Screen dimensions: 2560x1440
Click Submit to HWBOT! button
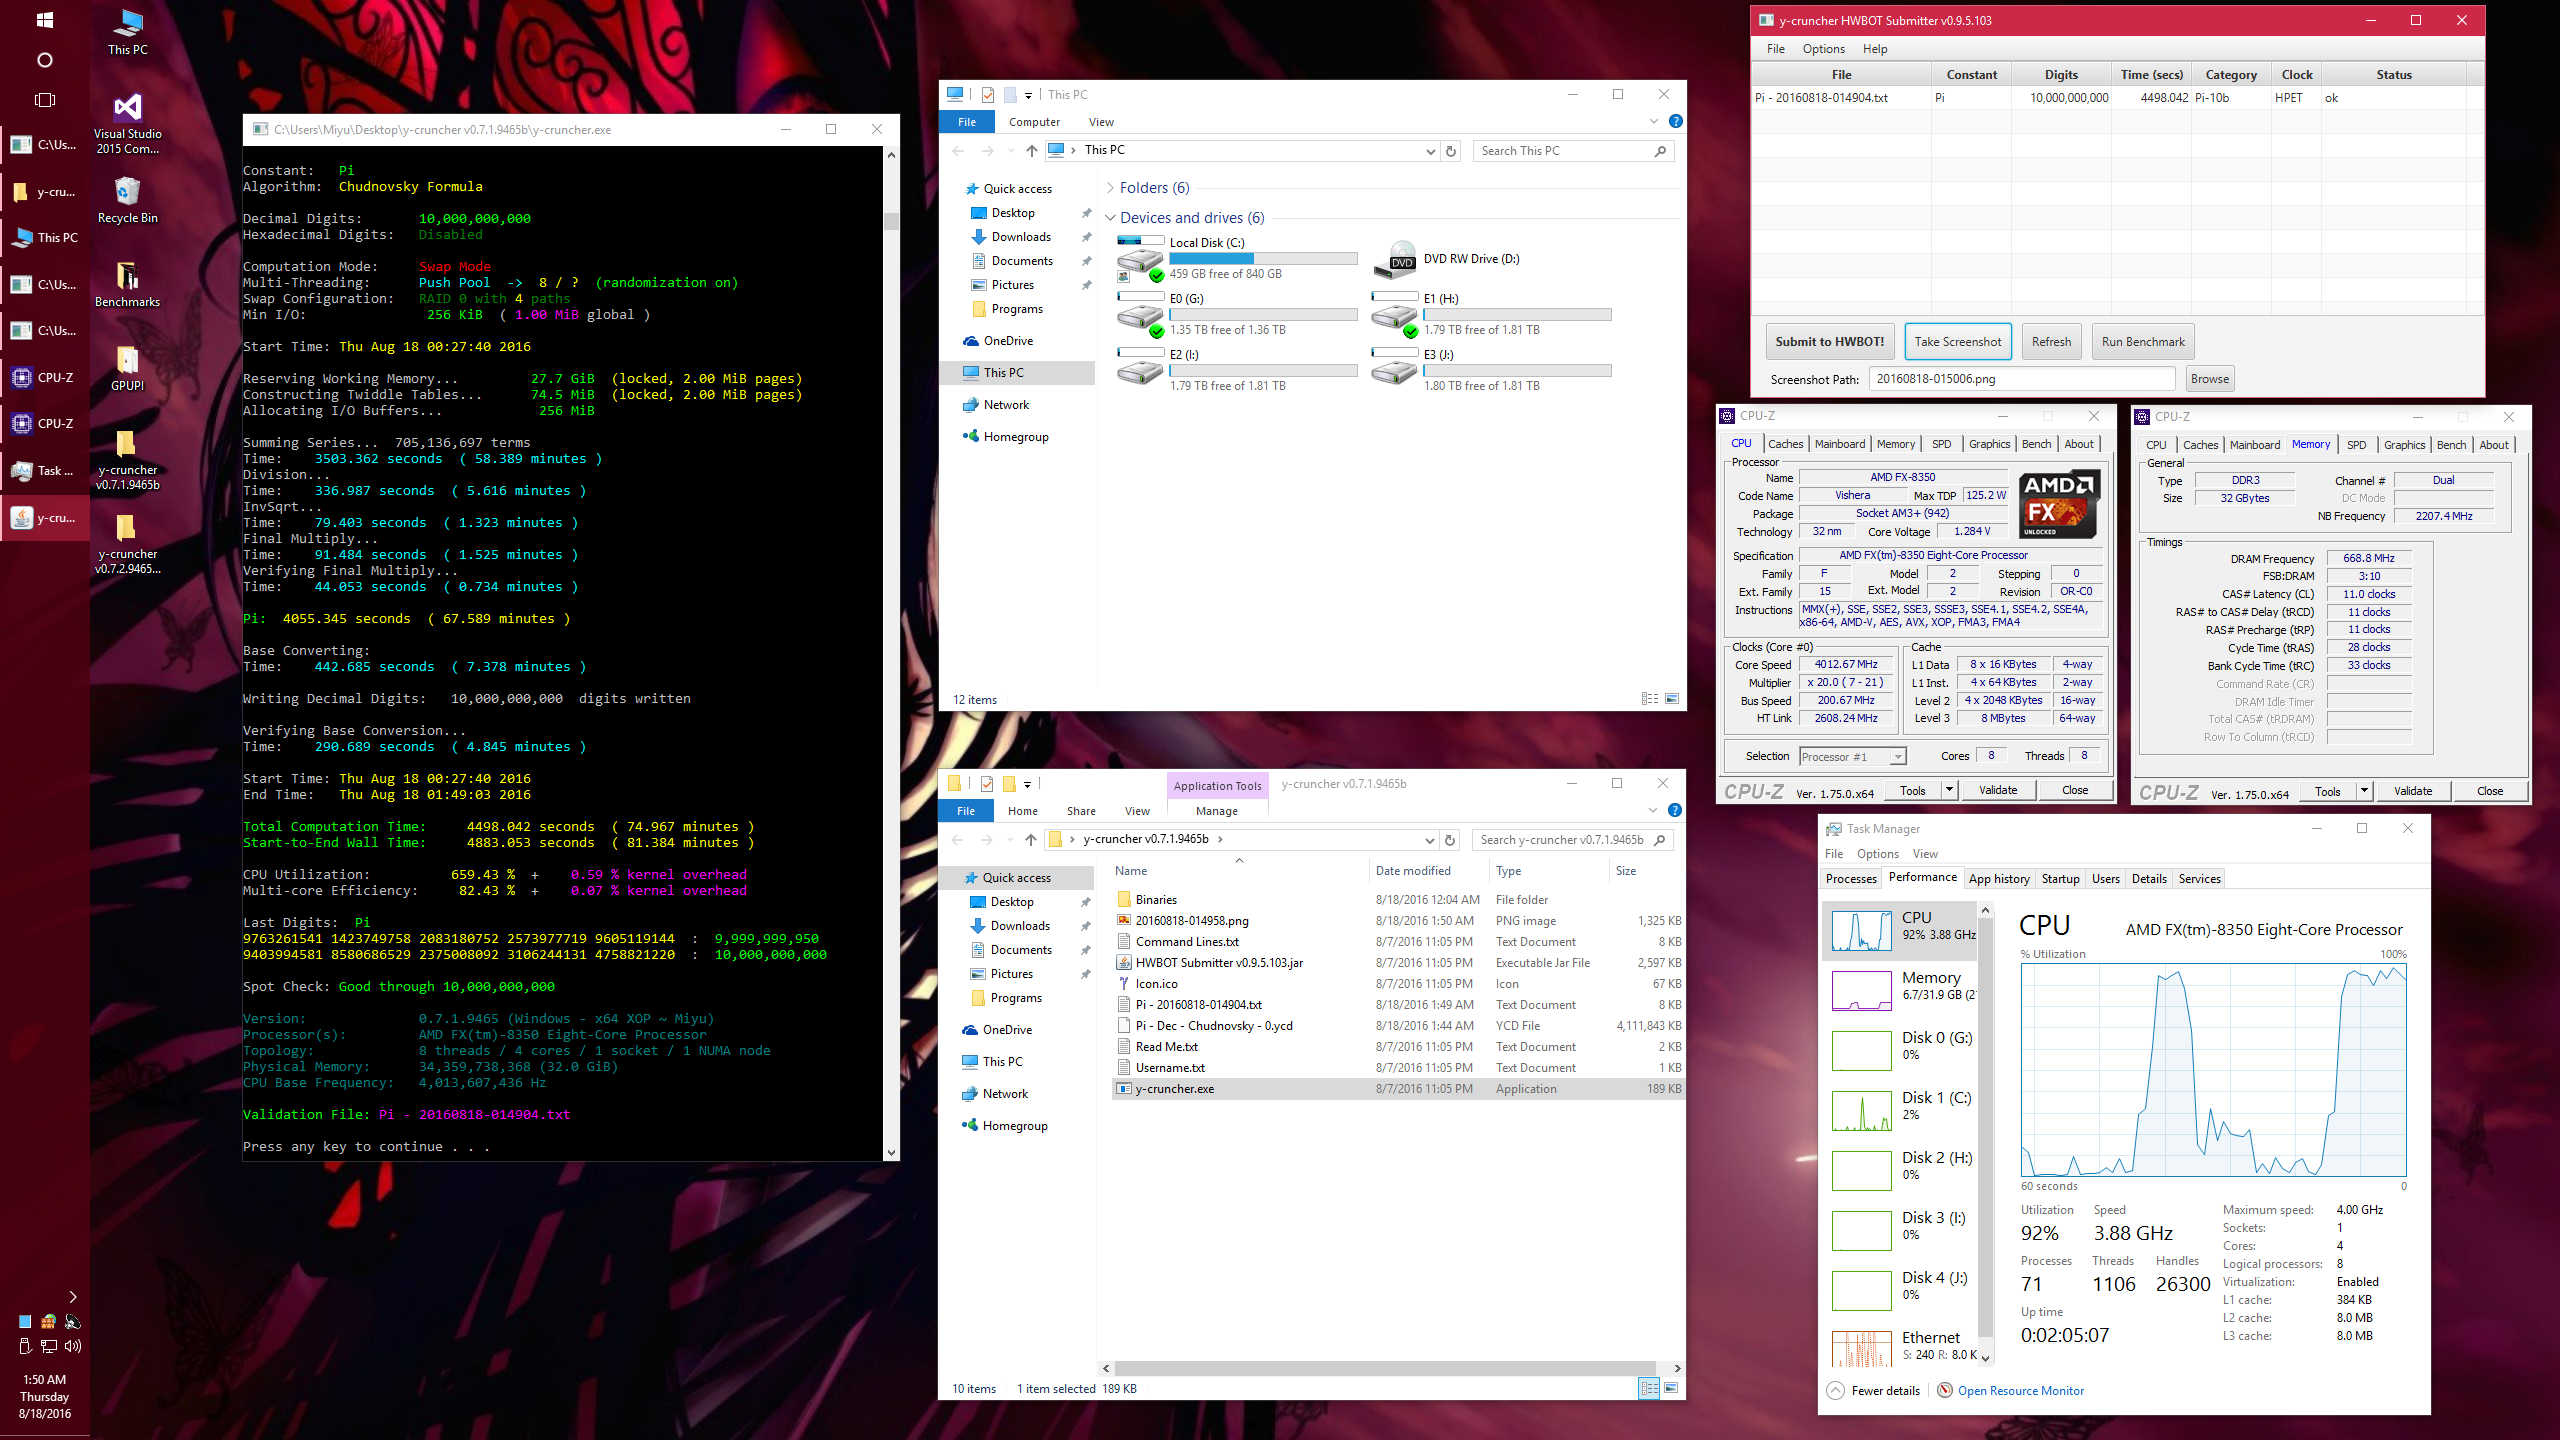[1829, 341]
